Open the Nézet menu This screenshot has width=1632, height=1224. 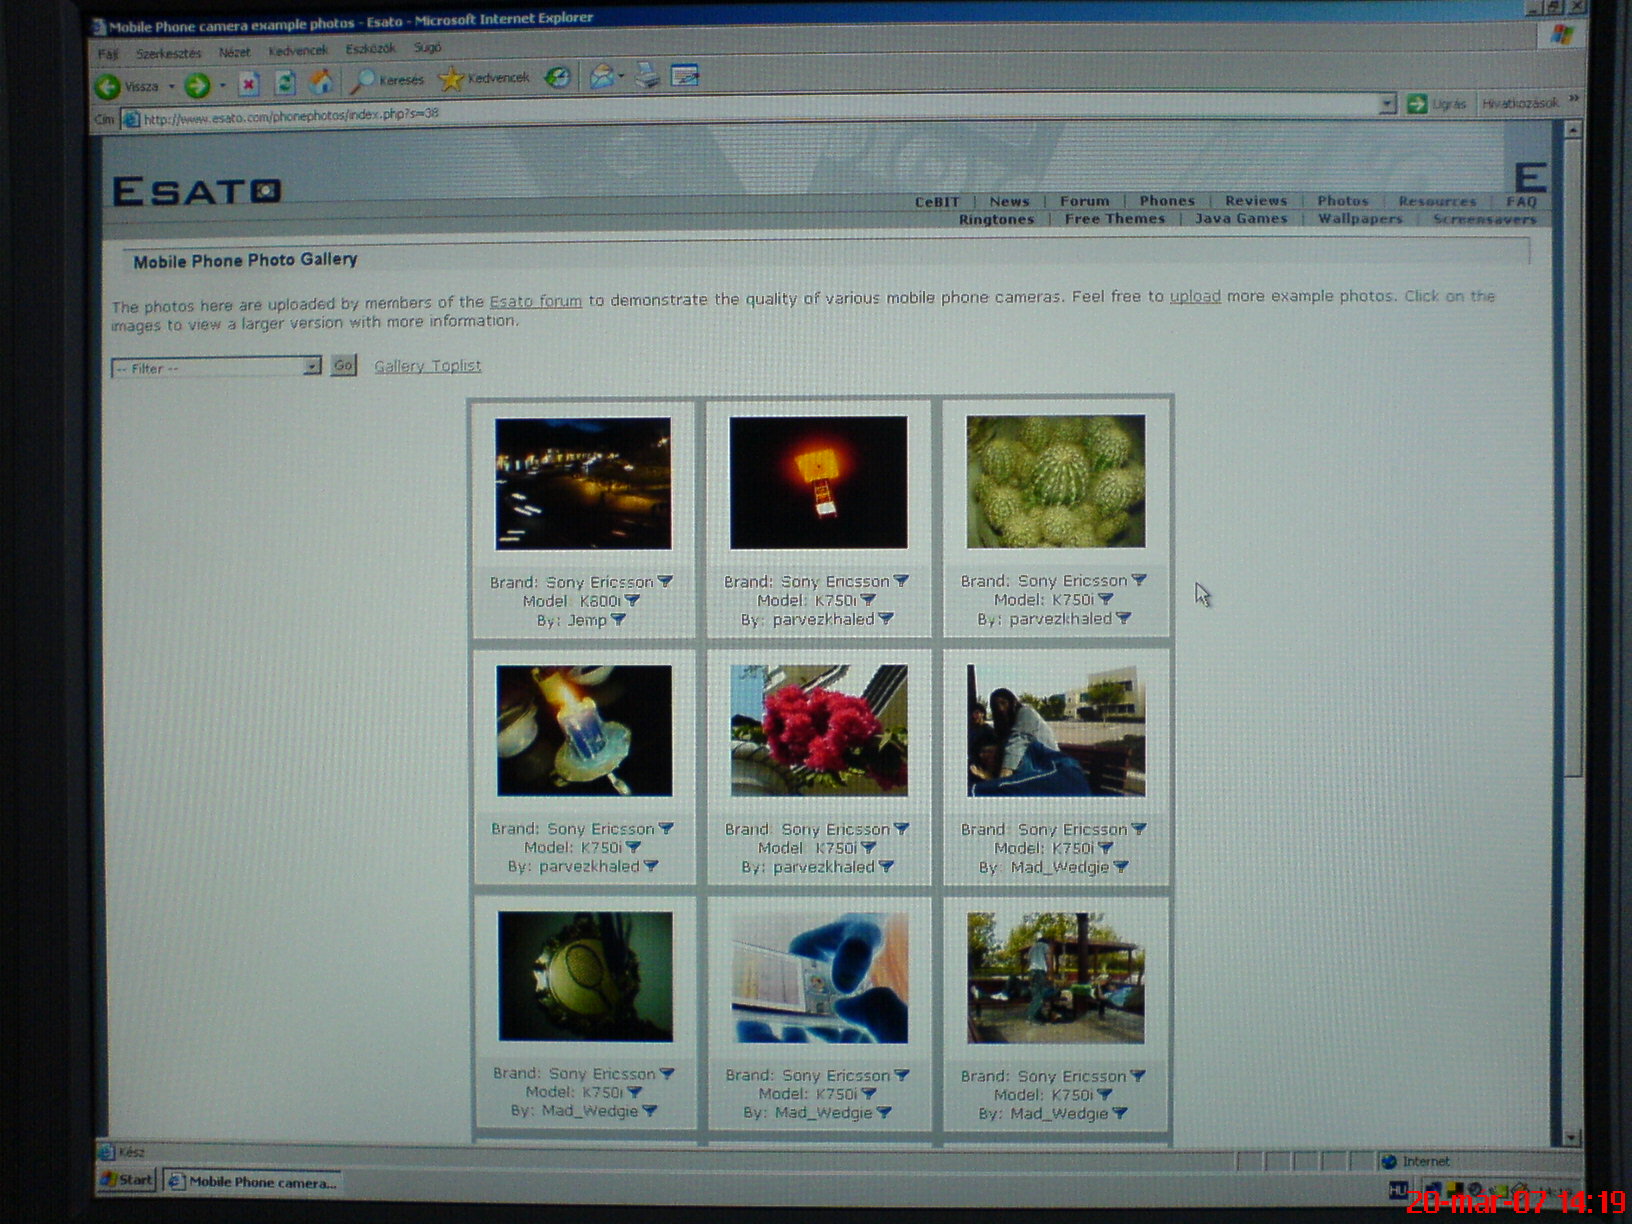click(x=235, y=52)
